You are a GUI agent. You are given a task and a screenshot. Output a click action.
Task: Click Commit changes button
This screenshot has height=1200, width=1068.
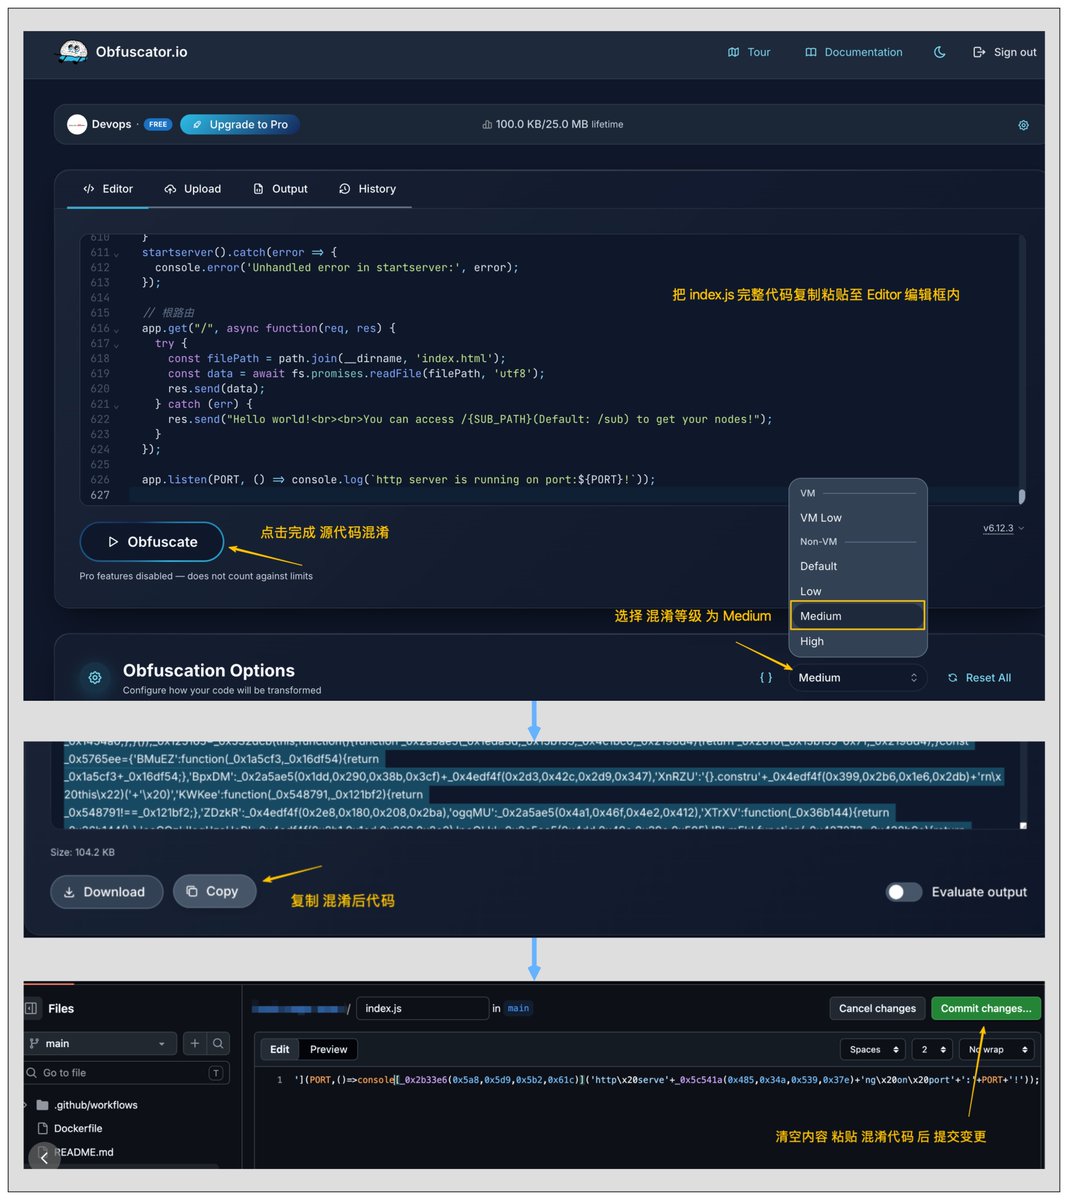(986, 1008)
